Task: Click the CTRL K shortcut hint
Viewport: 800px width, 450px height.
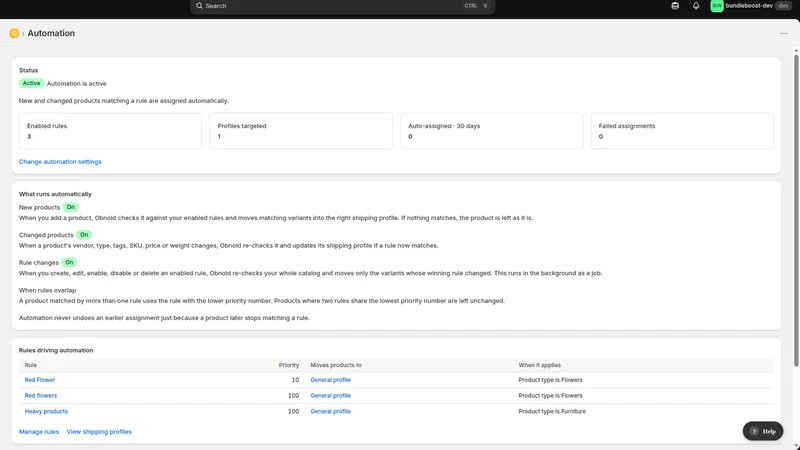Action: click(x=476, y=6)
